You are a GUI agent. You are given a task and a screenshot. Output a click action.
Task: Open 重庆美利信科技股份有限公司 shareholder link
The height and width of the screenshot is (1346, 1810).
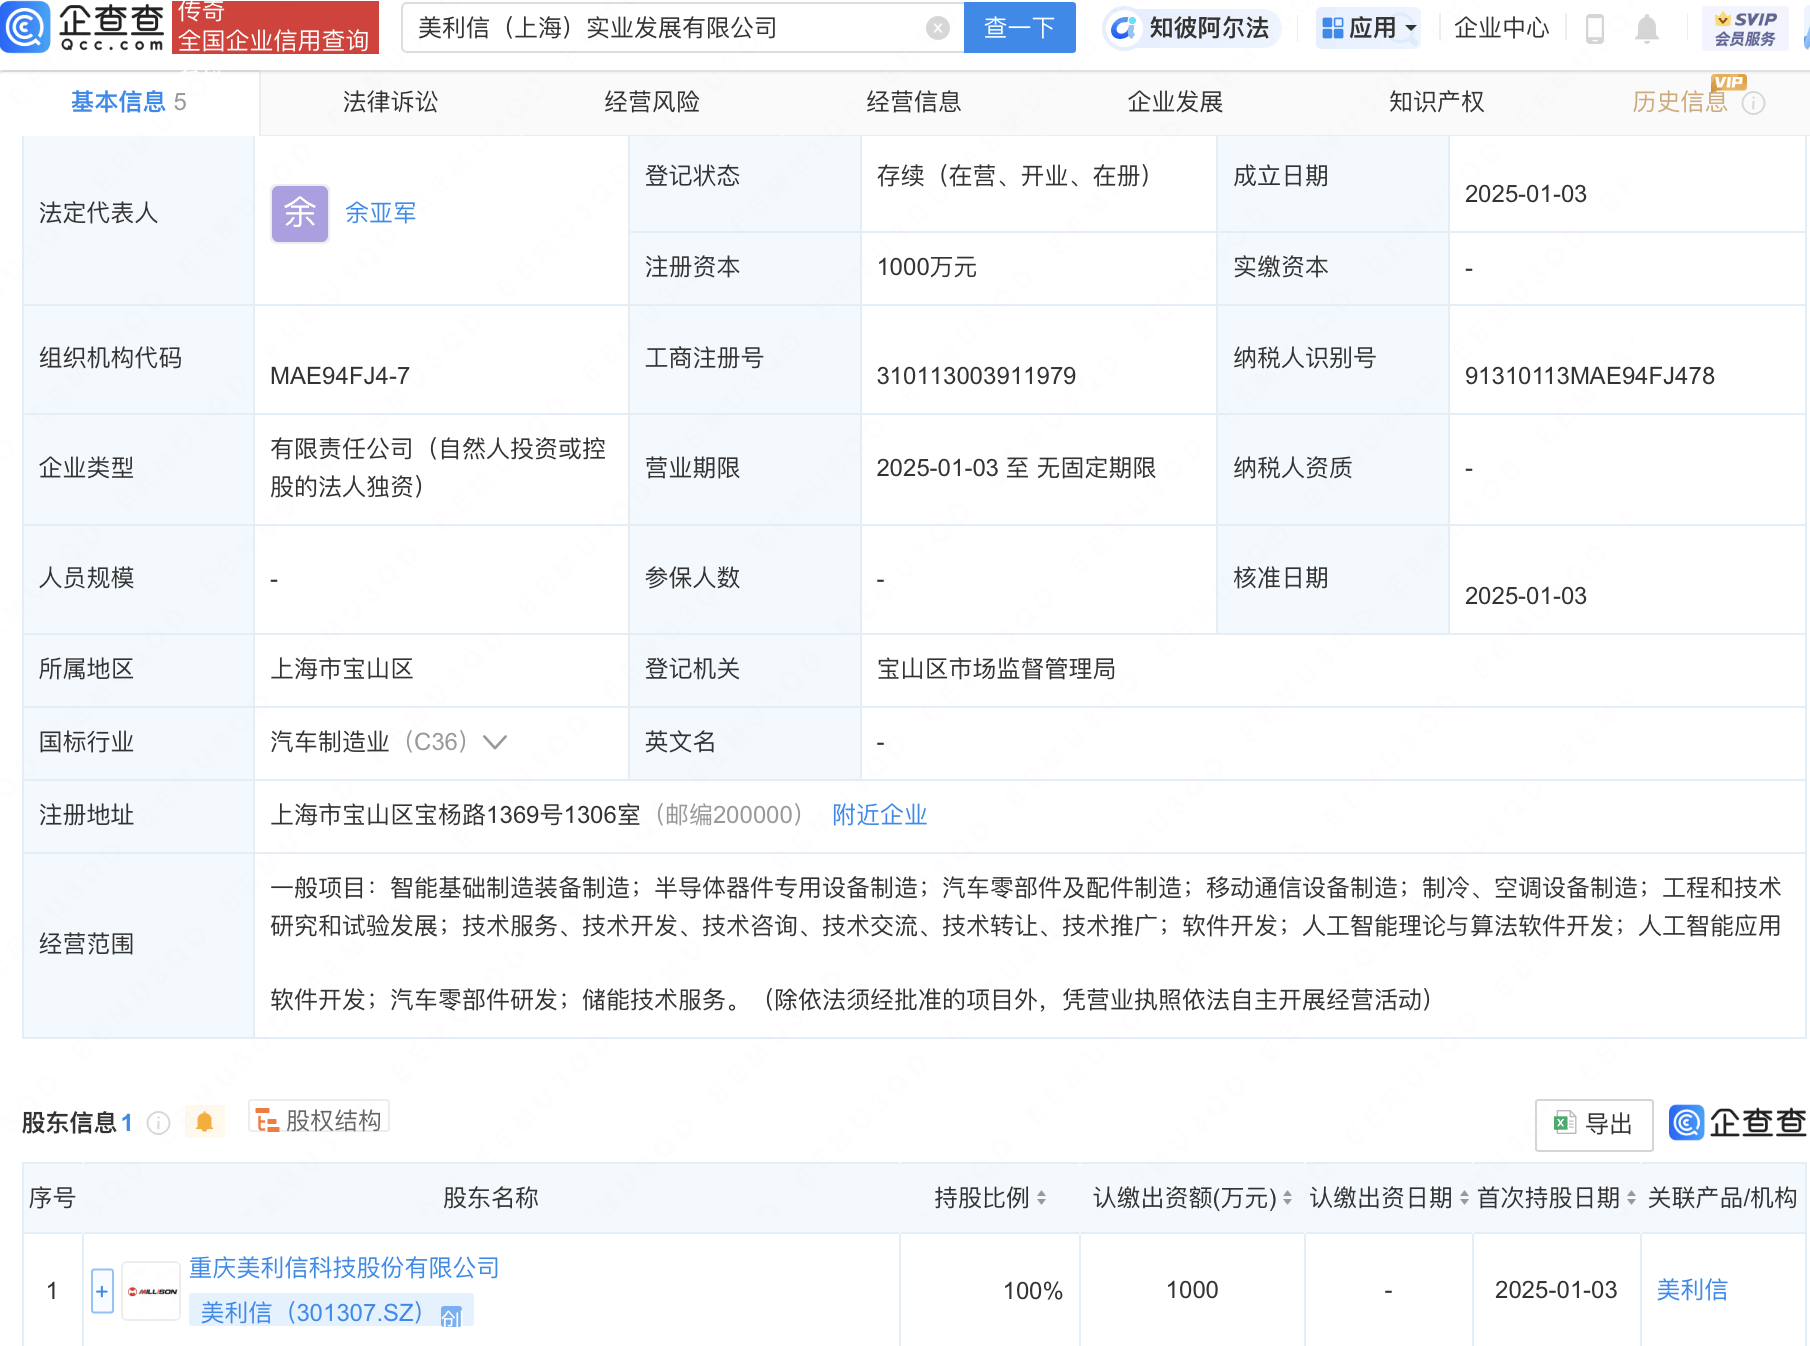point(344,1268)
